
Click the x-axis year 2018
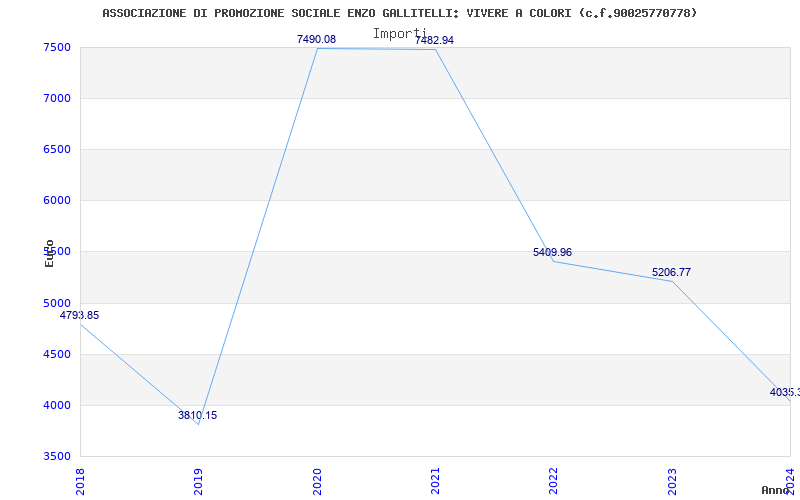(x=80, y=481)
